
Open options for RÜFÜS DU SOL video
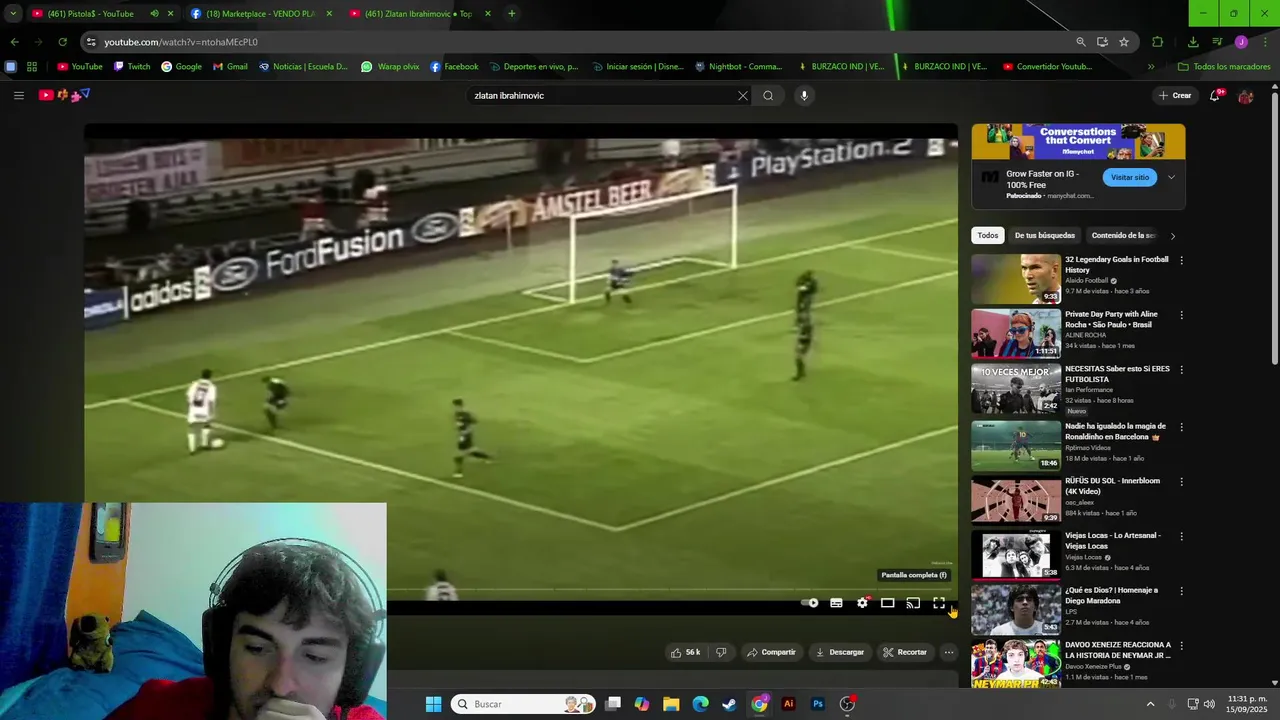click(x=1181, y=481)
